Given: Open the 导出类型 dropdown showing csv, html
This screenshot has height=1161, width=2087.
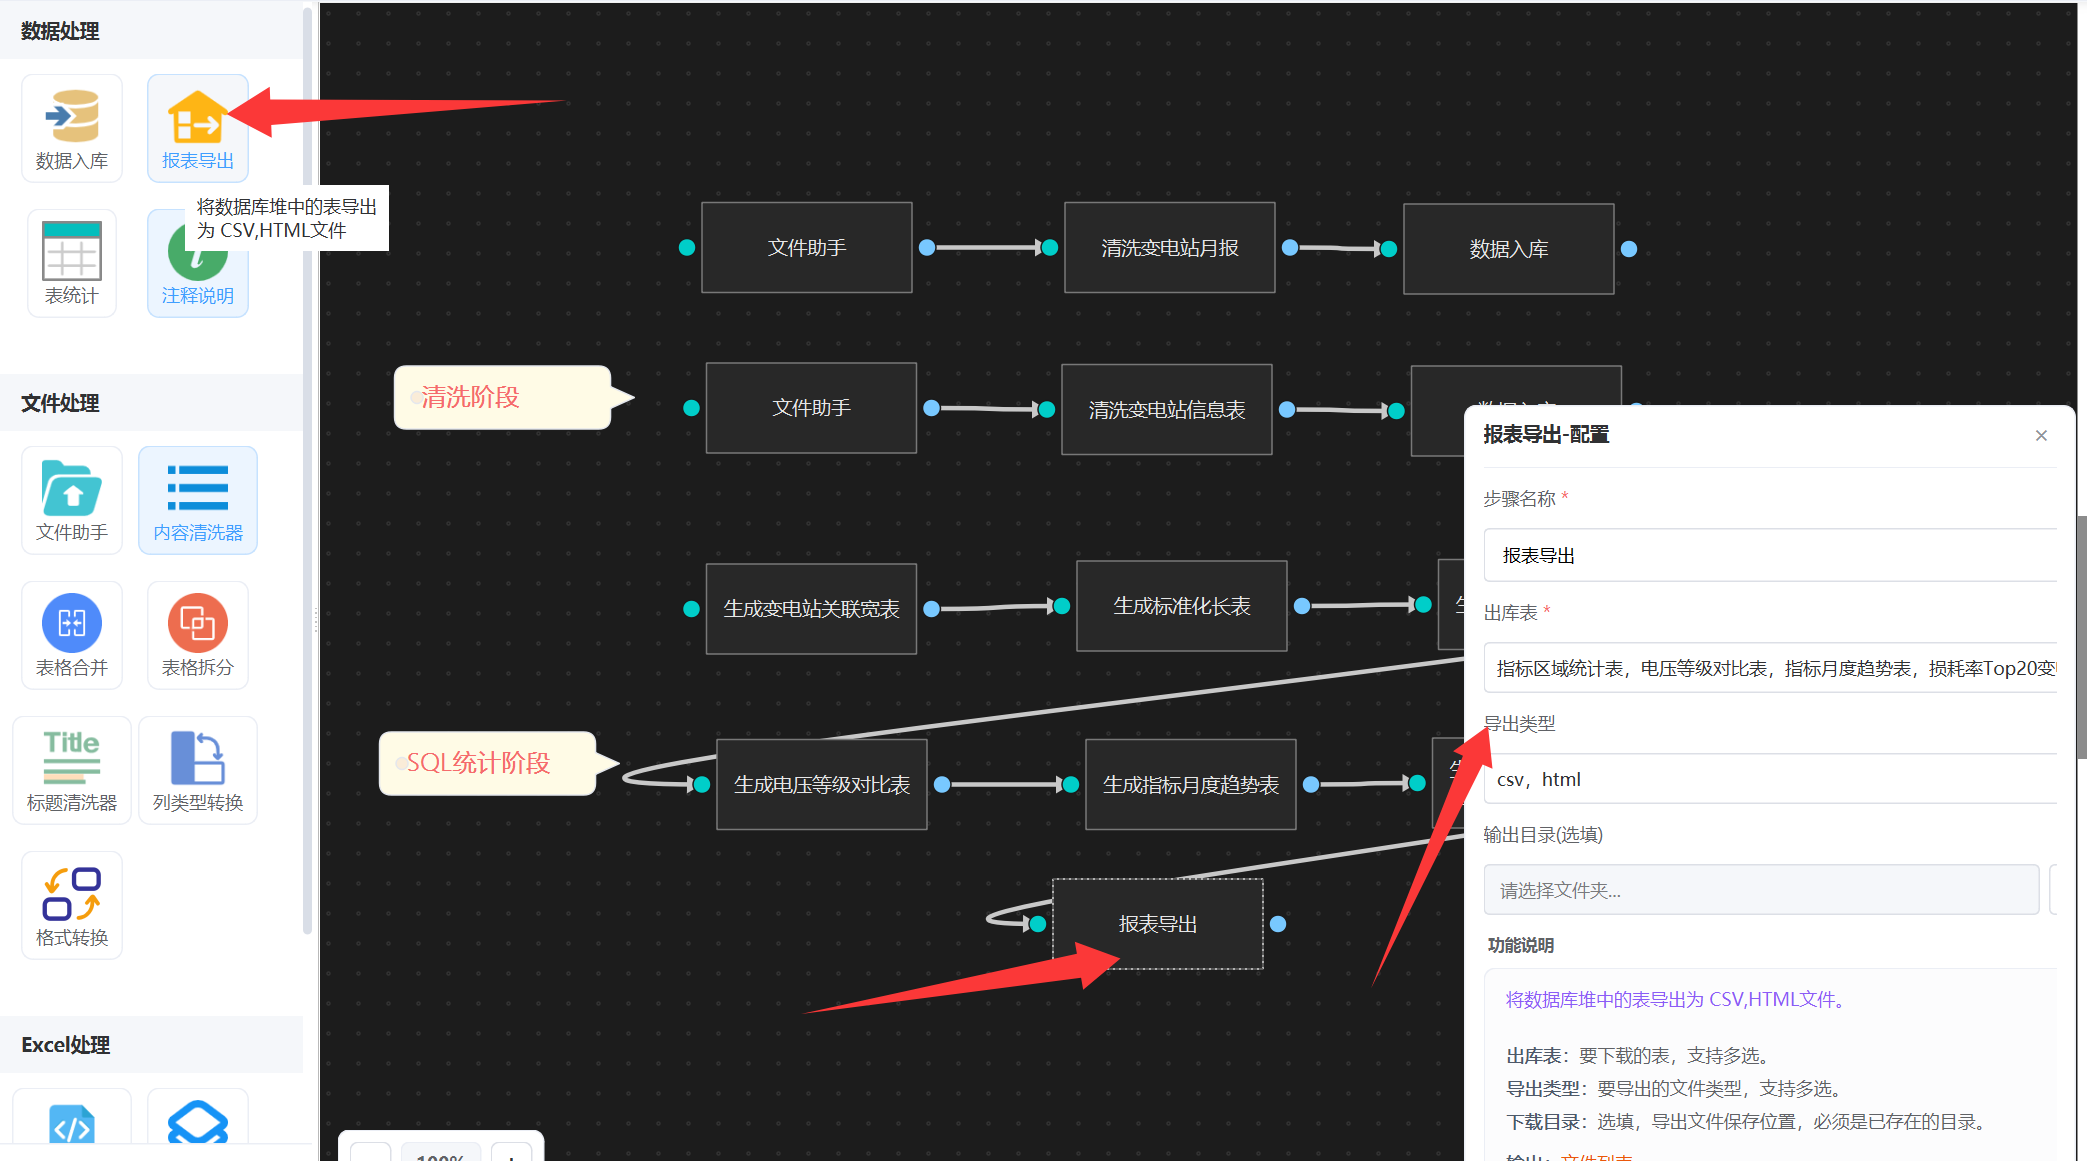Looking at the screenshot, I should click(1770, 779).
